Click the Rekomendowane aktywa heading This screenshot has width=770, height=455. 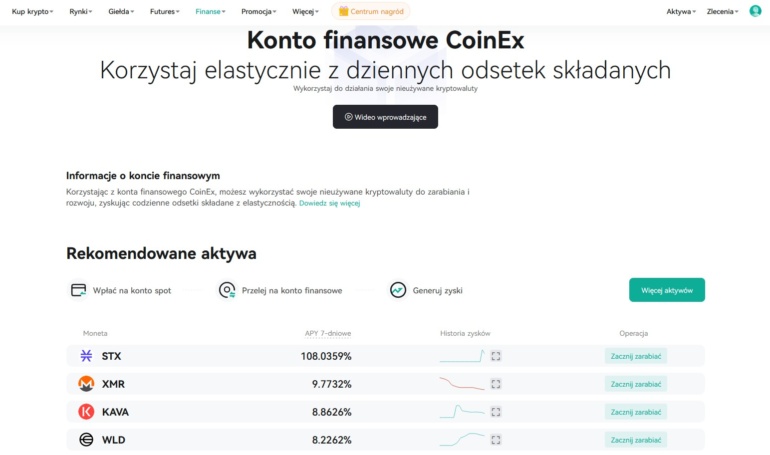pos(161,253)
